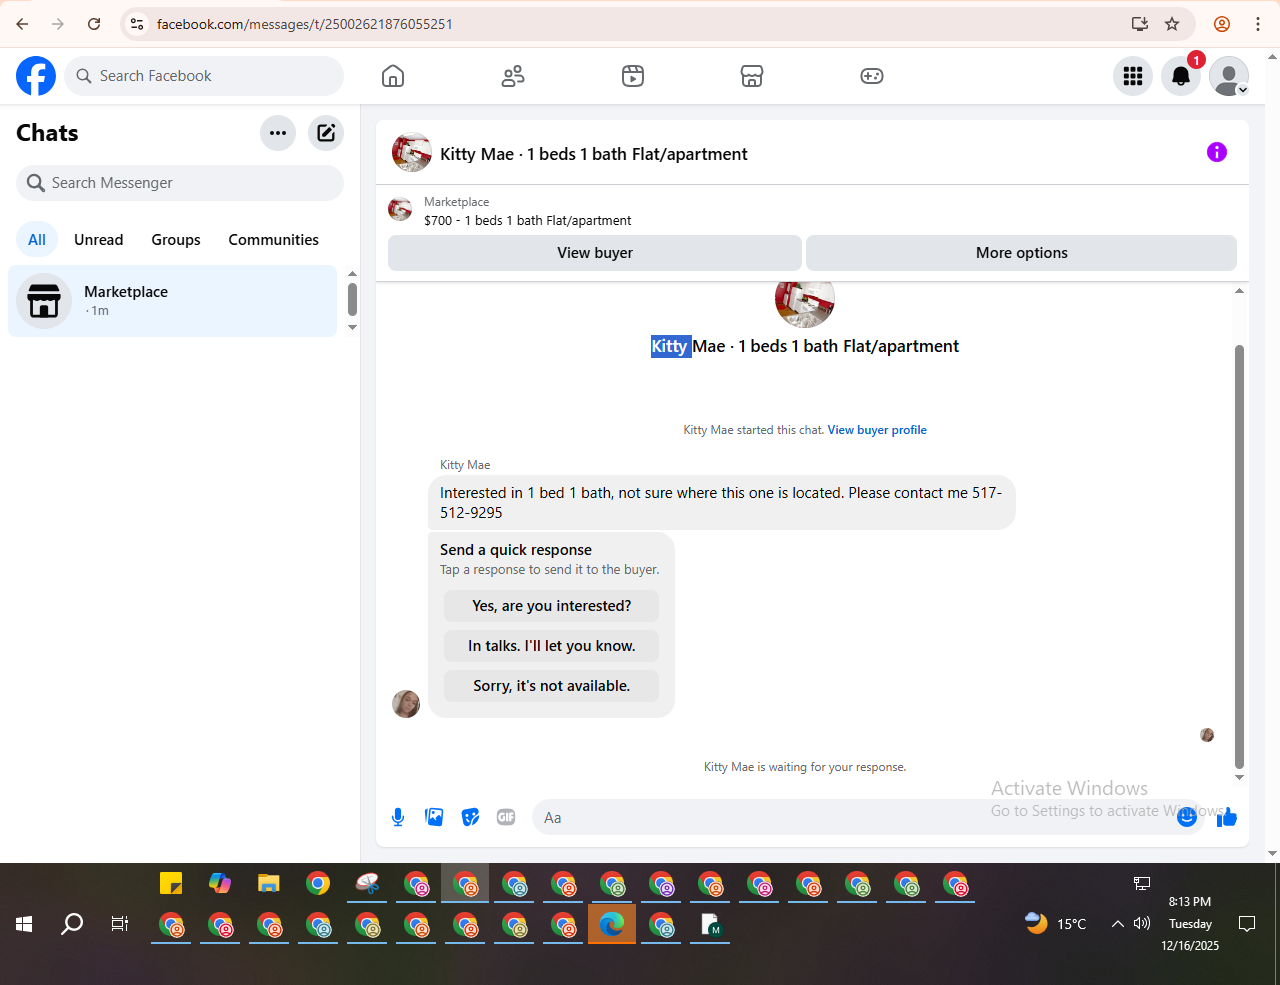Screen dimensions: 1280x985
Task: Click Kitty Mae's avatar in the conversation header
Action: [x=412, y=153]
